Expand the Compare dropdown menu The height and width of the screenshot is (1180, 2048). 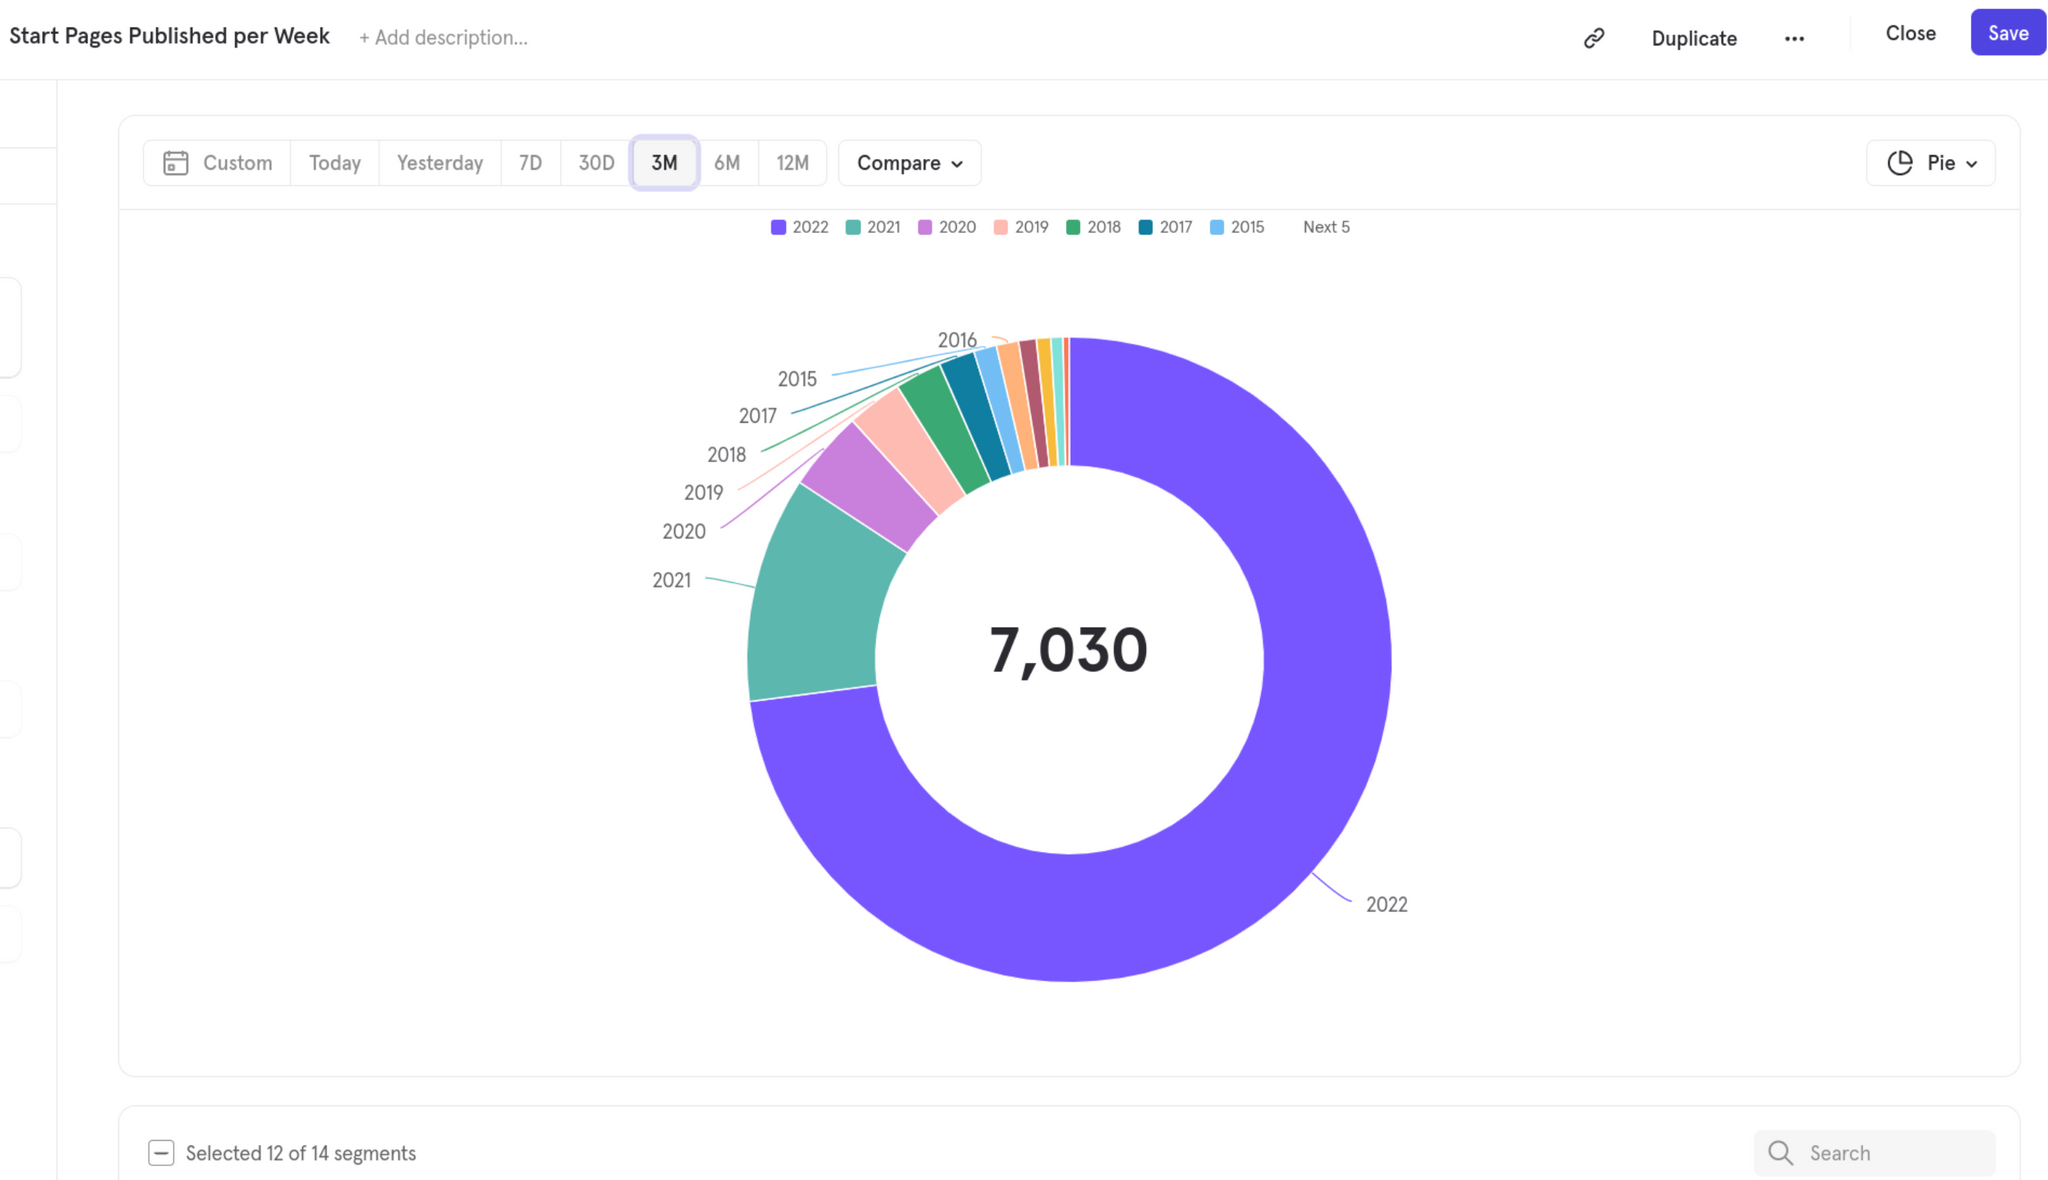(910, 162)
